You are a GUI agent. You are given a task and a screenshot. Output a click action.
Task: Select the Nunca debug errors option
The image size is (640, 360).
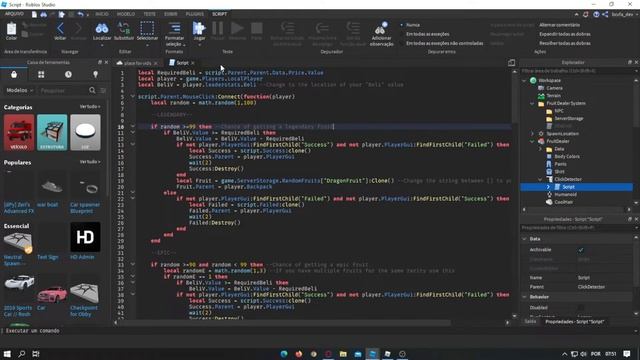click(x=411, y=25)
